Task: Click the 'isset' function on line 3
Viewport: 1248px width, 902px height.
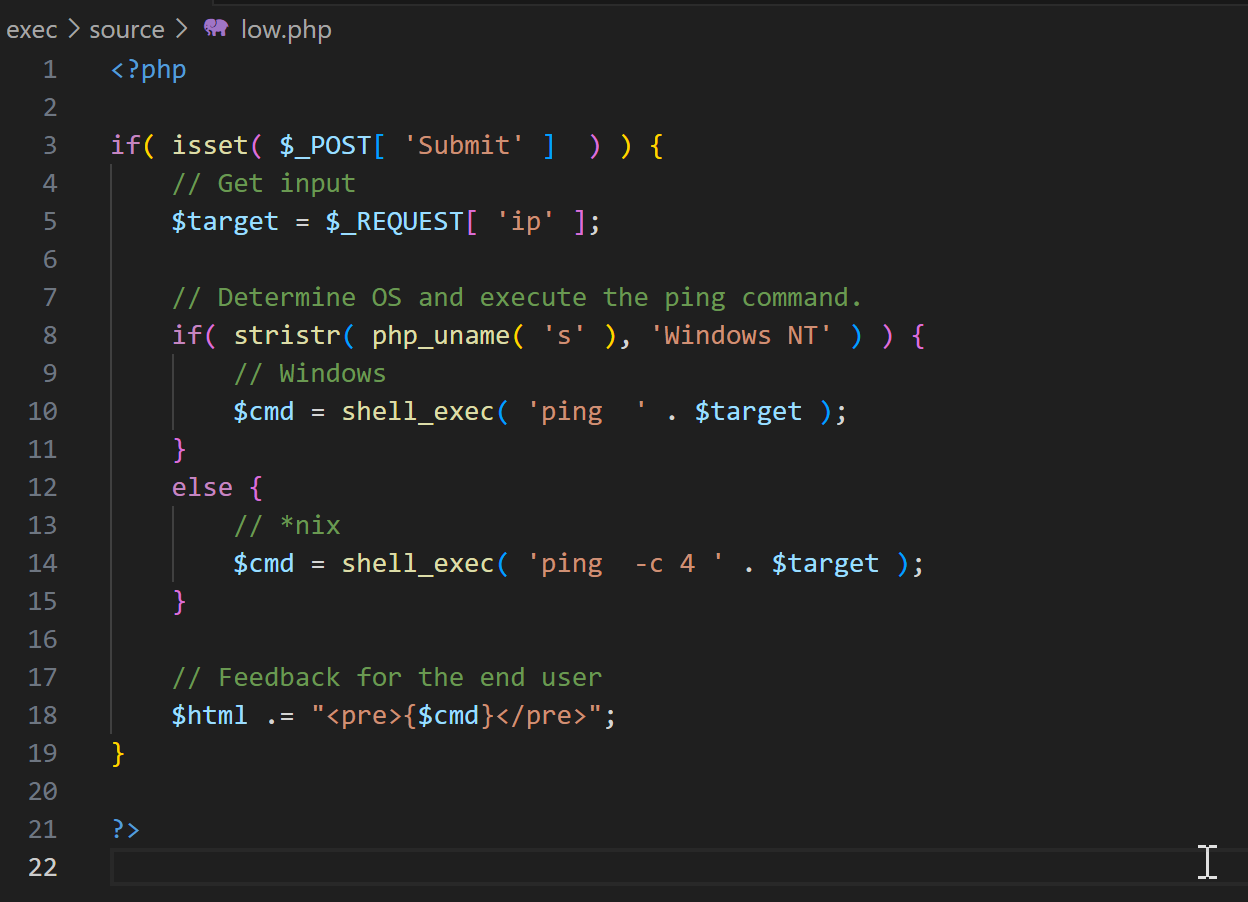Action: pos(210,146)
